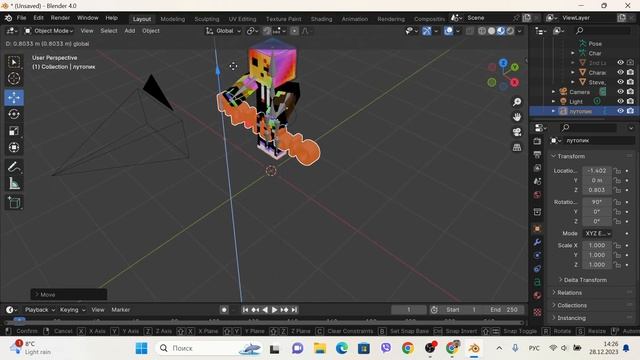Toggle the show overlays button
Image resolution: width=640 pixels, height=360 pixels.
pyautogui.click(x=448, y=31)
